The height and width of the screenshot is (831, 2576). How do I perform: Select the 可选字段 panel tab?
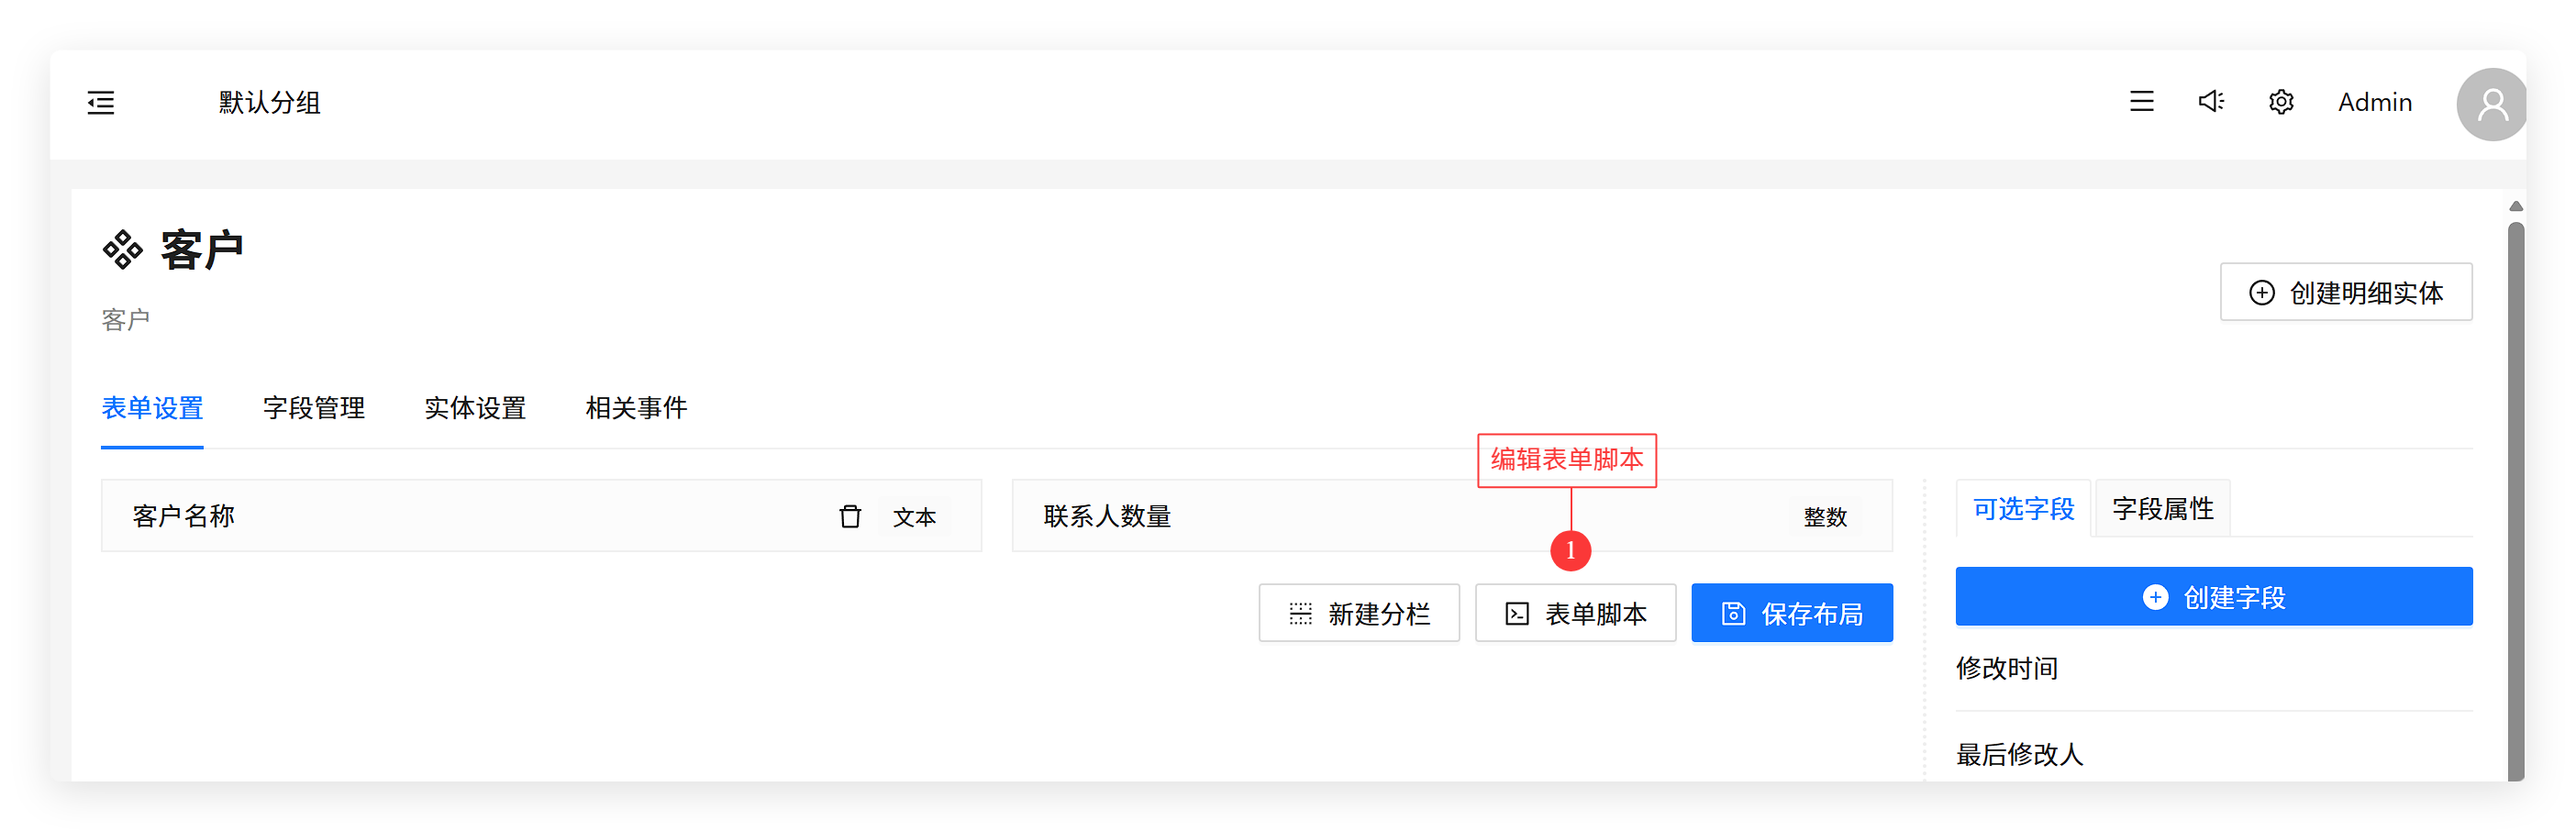(x=2023, y=509)
